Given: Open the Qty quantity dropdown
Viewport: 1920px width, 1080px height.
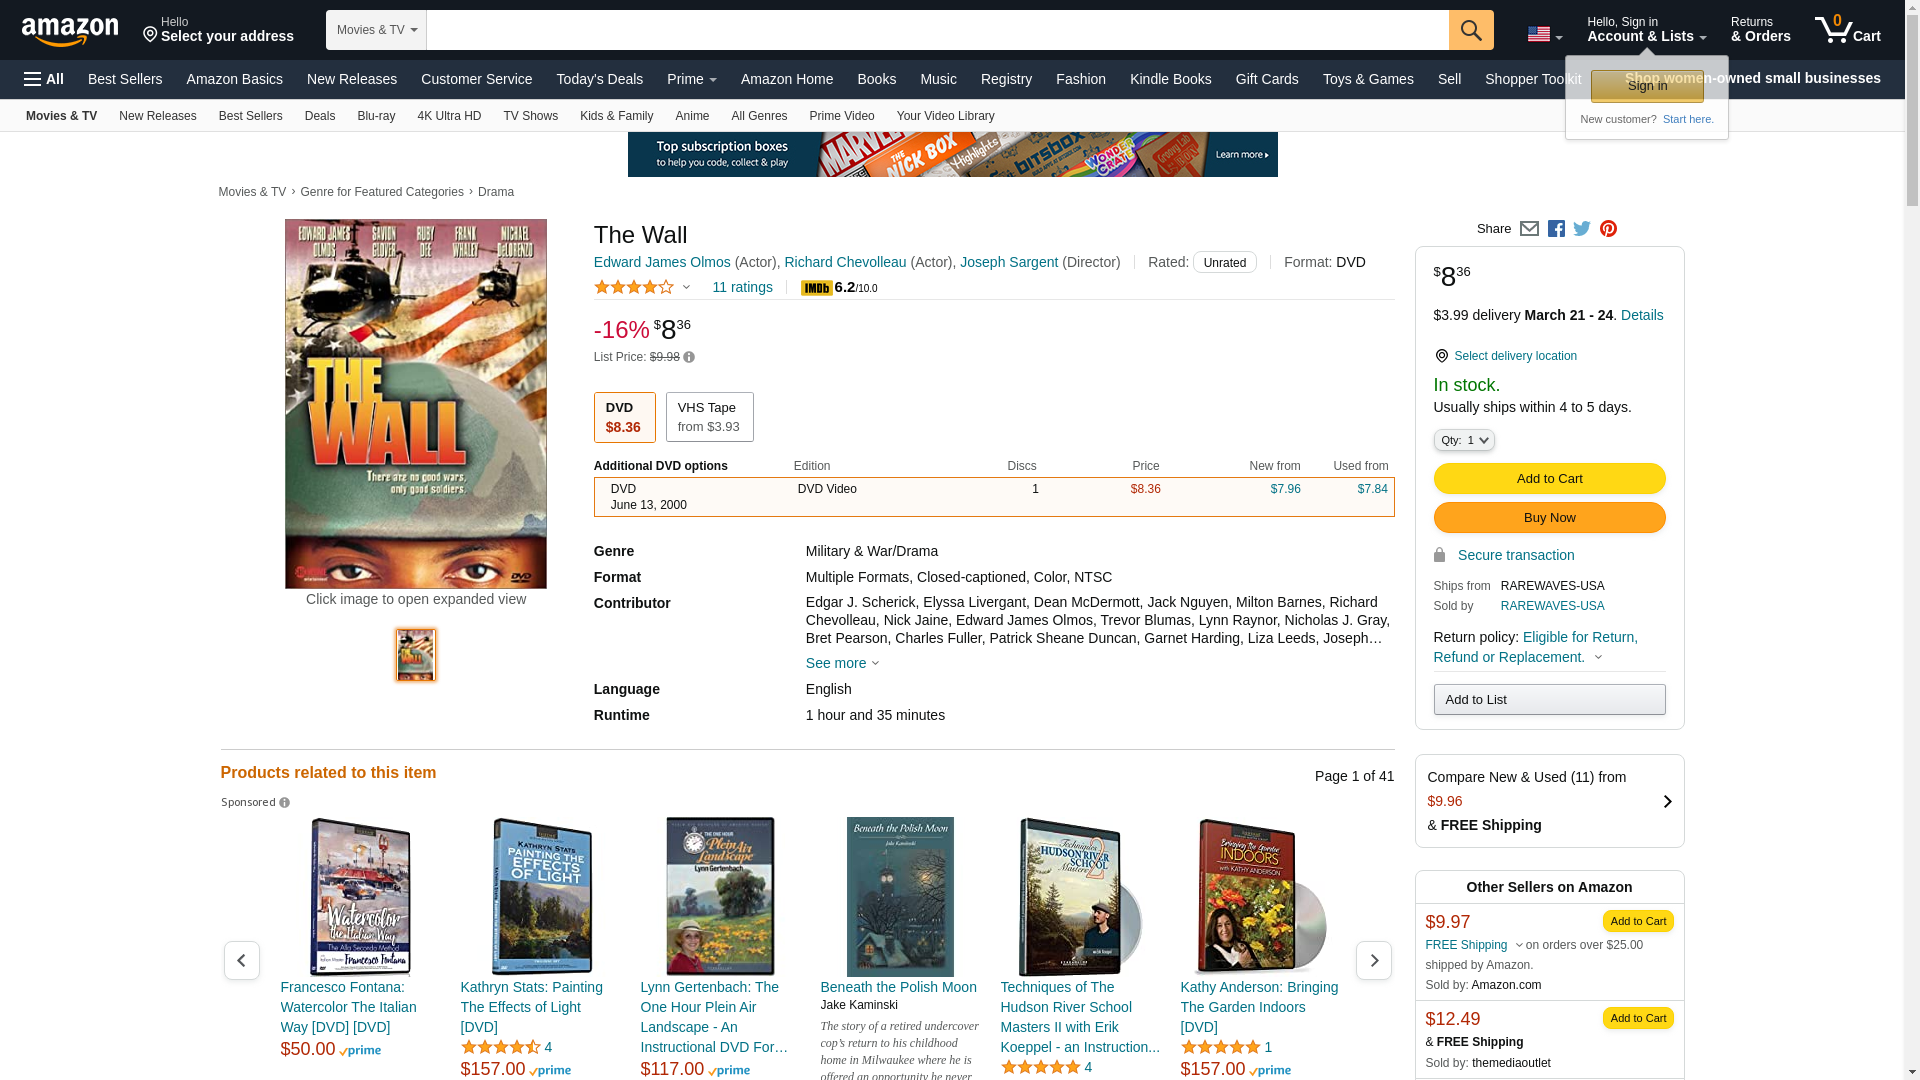Looking at the screenshot, I should (1463, 440).
